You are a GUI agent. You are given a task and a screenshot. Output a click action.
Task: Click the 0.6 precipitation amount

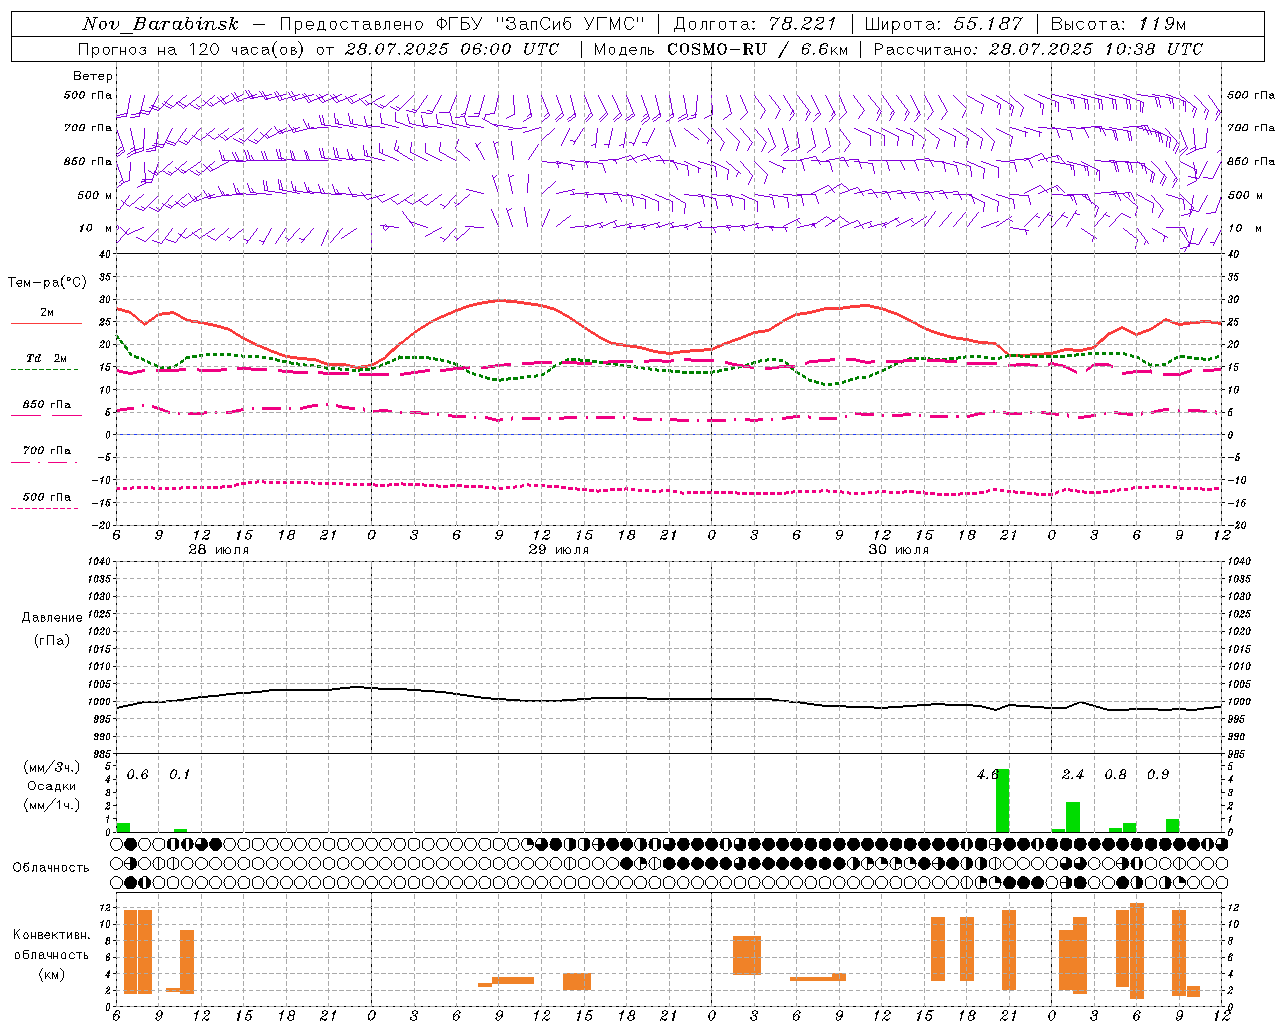pyautogui.click(x=137, y=775)
